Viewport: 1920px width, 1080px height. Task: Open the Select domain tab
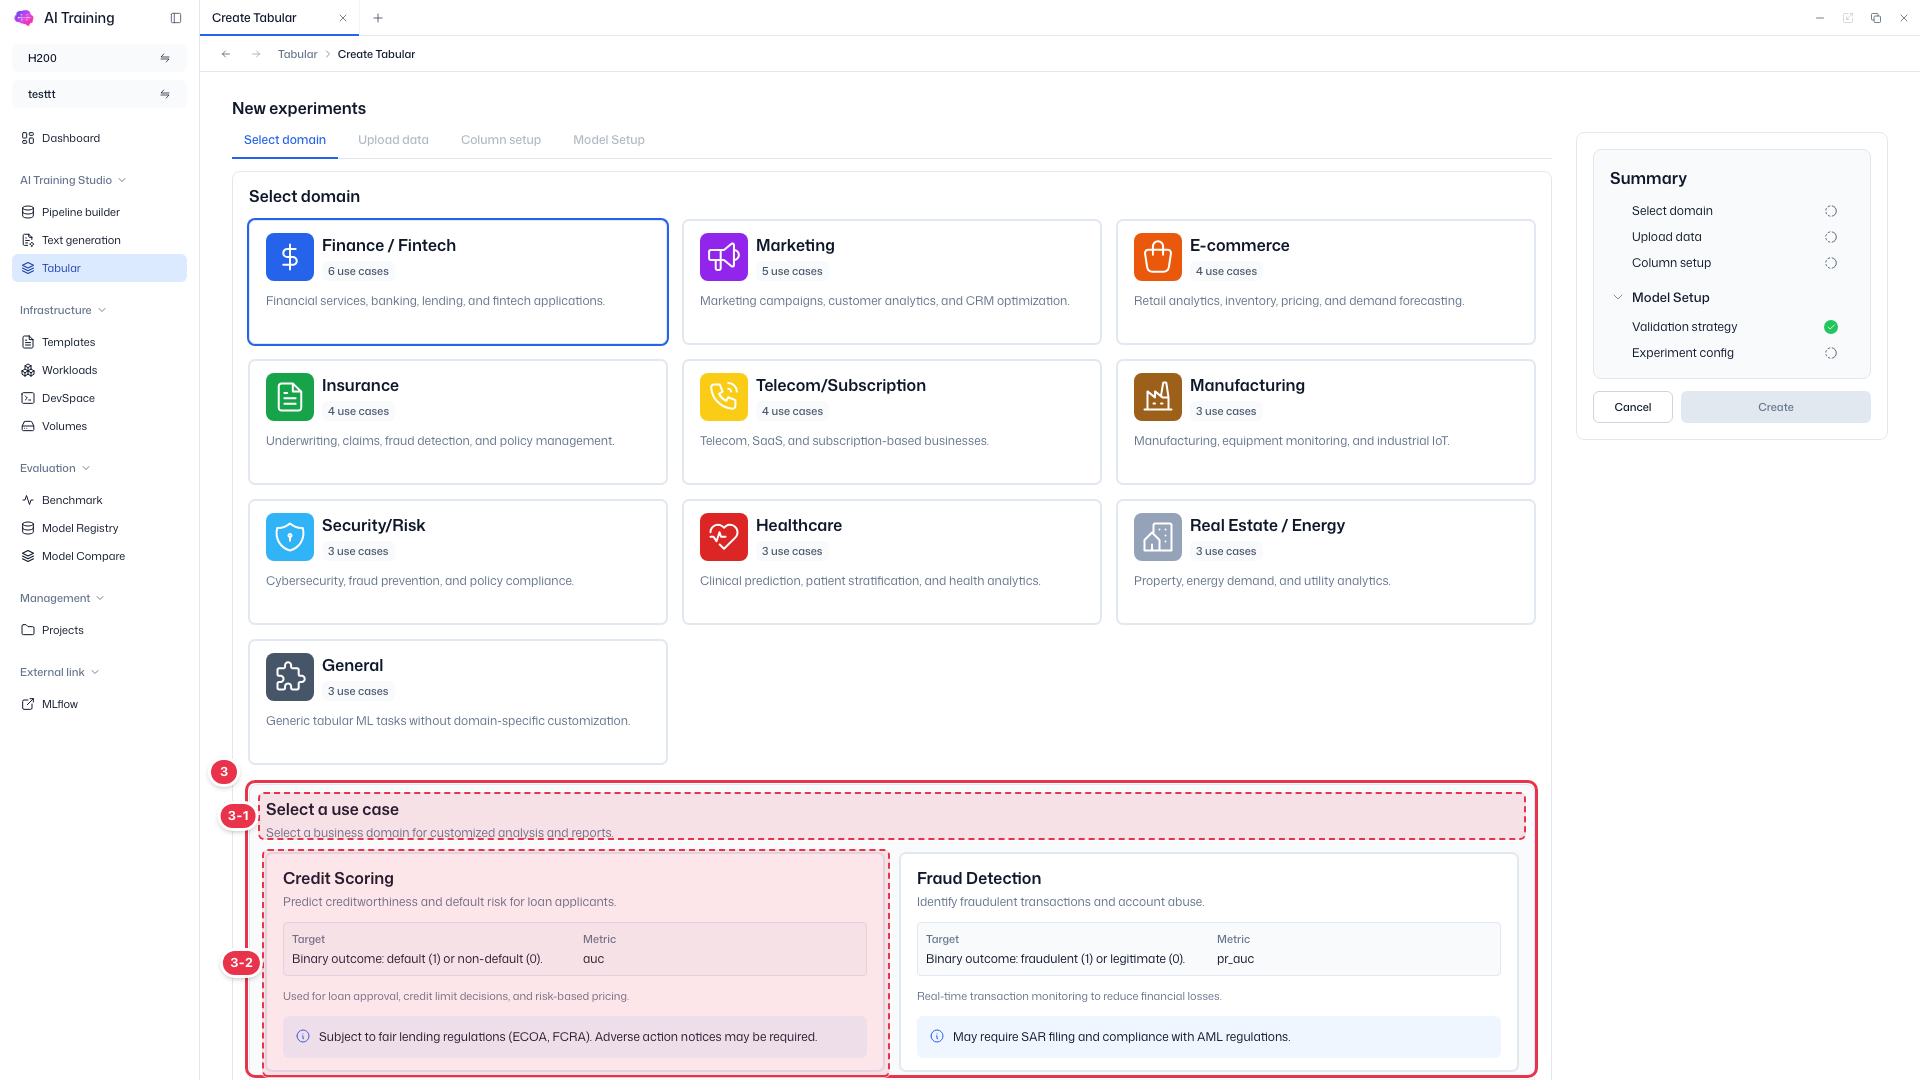285,140
